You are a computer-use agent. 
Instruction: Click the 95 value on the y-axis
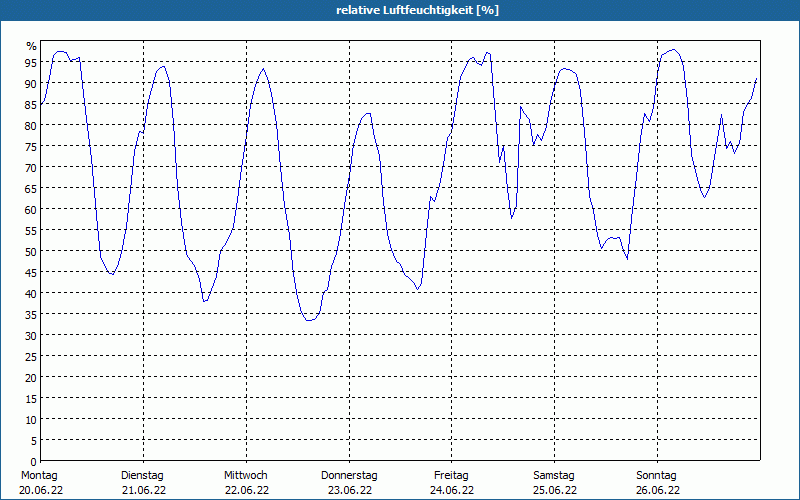click(31, 62)
